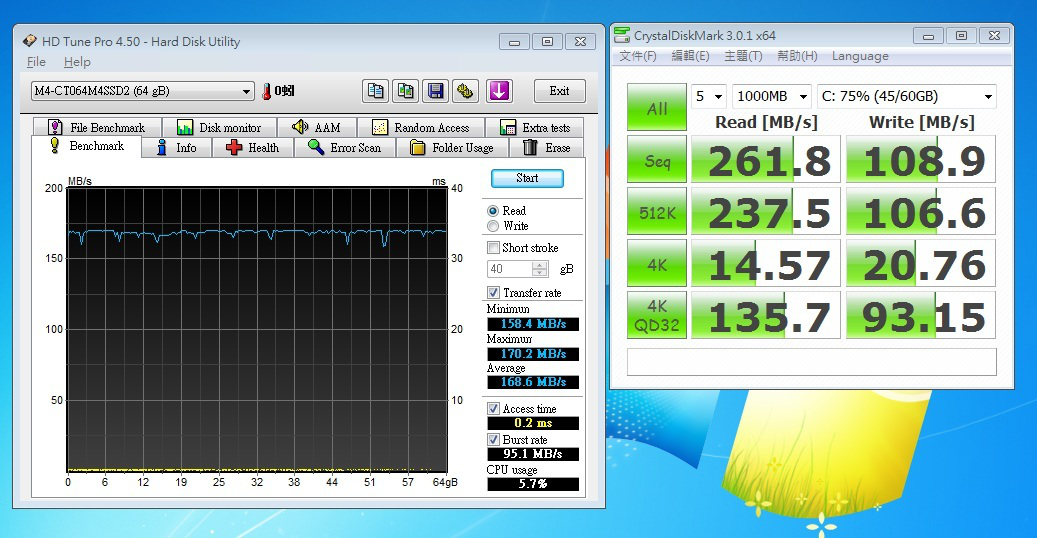This screenshot has height=538, width=1037.
Task: Open the C: 75% drive selection dropdown
Action: [907, 97]
